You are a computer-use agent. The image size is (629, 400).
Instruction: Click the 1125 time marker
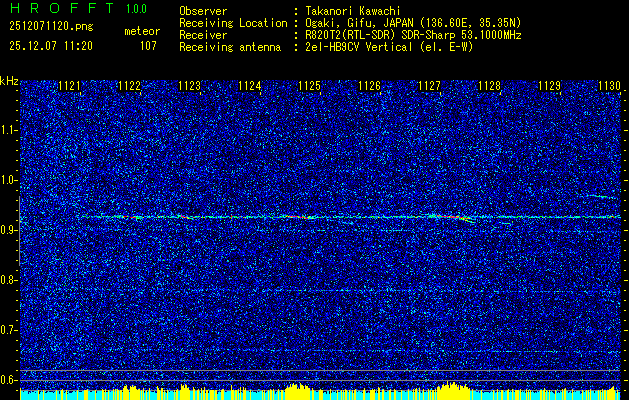click(309, 86)
